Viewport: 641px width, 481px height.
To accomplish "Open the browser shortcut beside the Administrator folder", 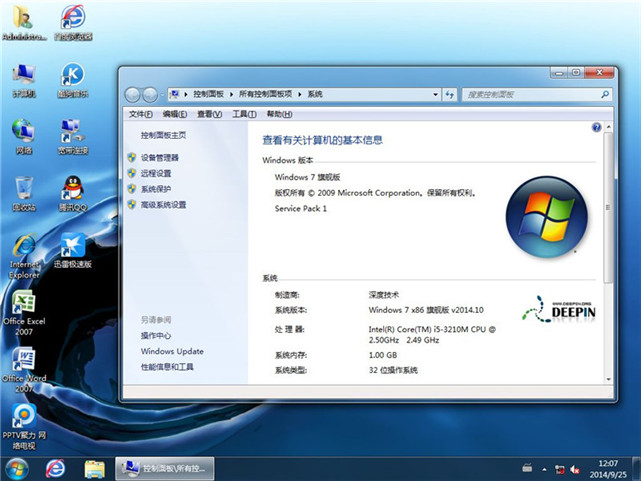I will (73, 22).
